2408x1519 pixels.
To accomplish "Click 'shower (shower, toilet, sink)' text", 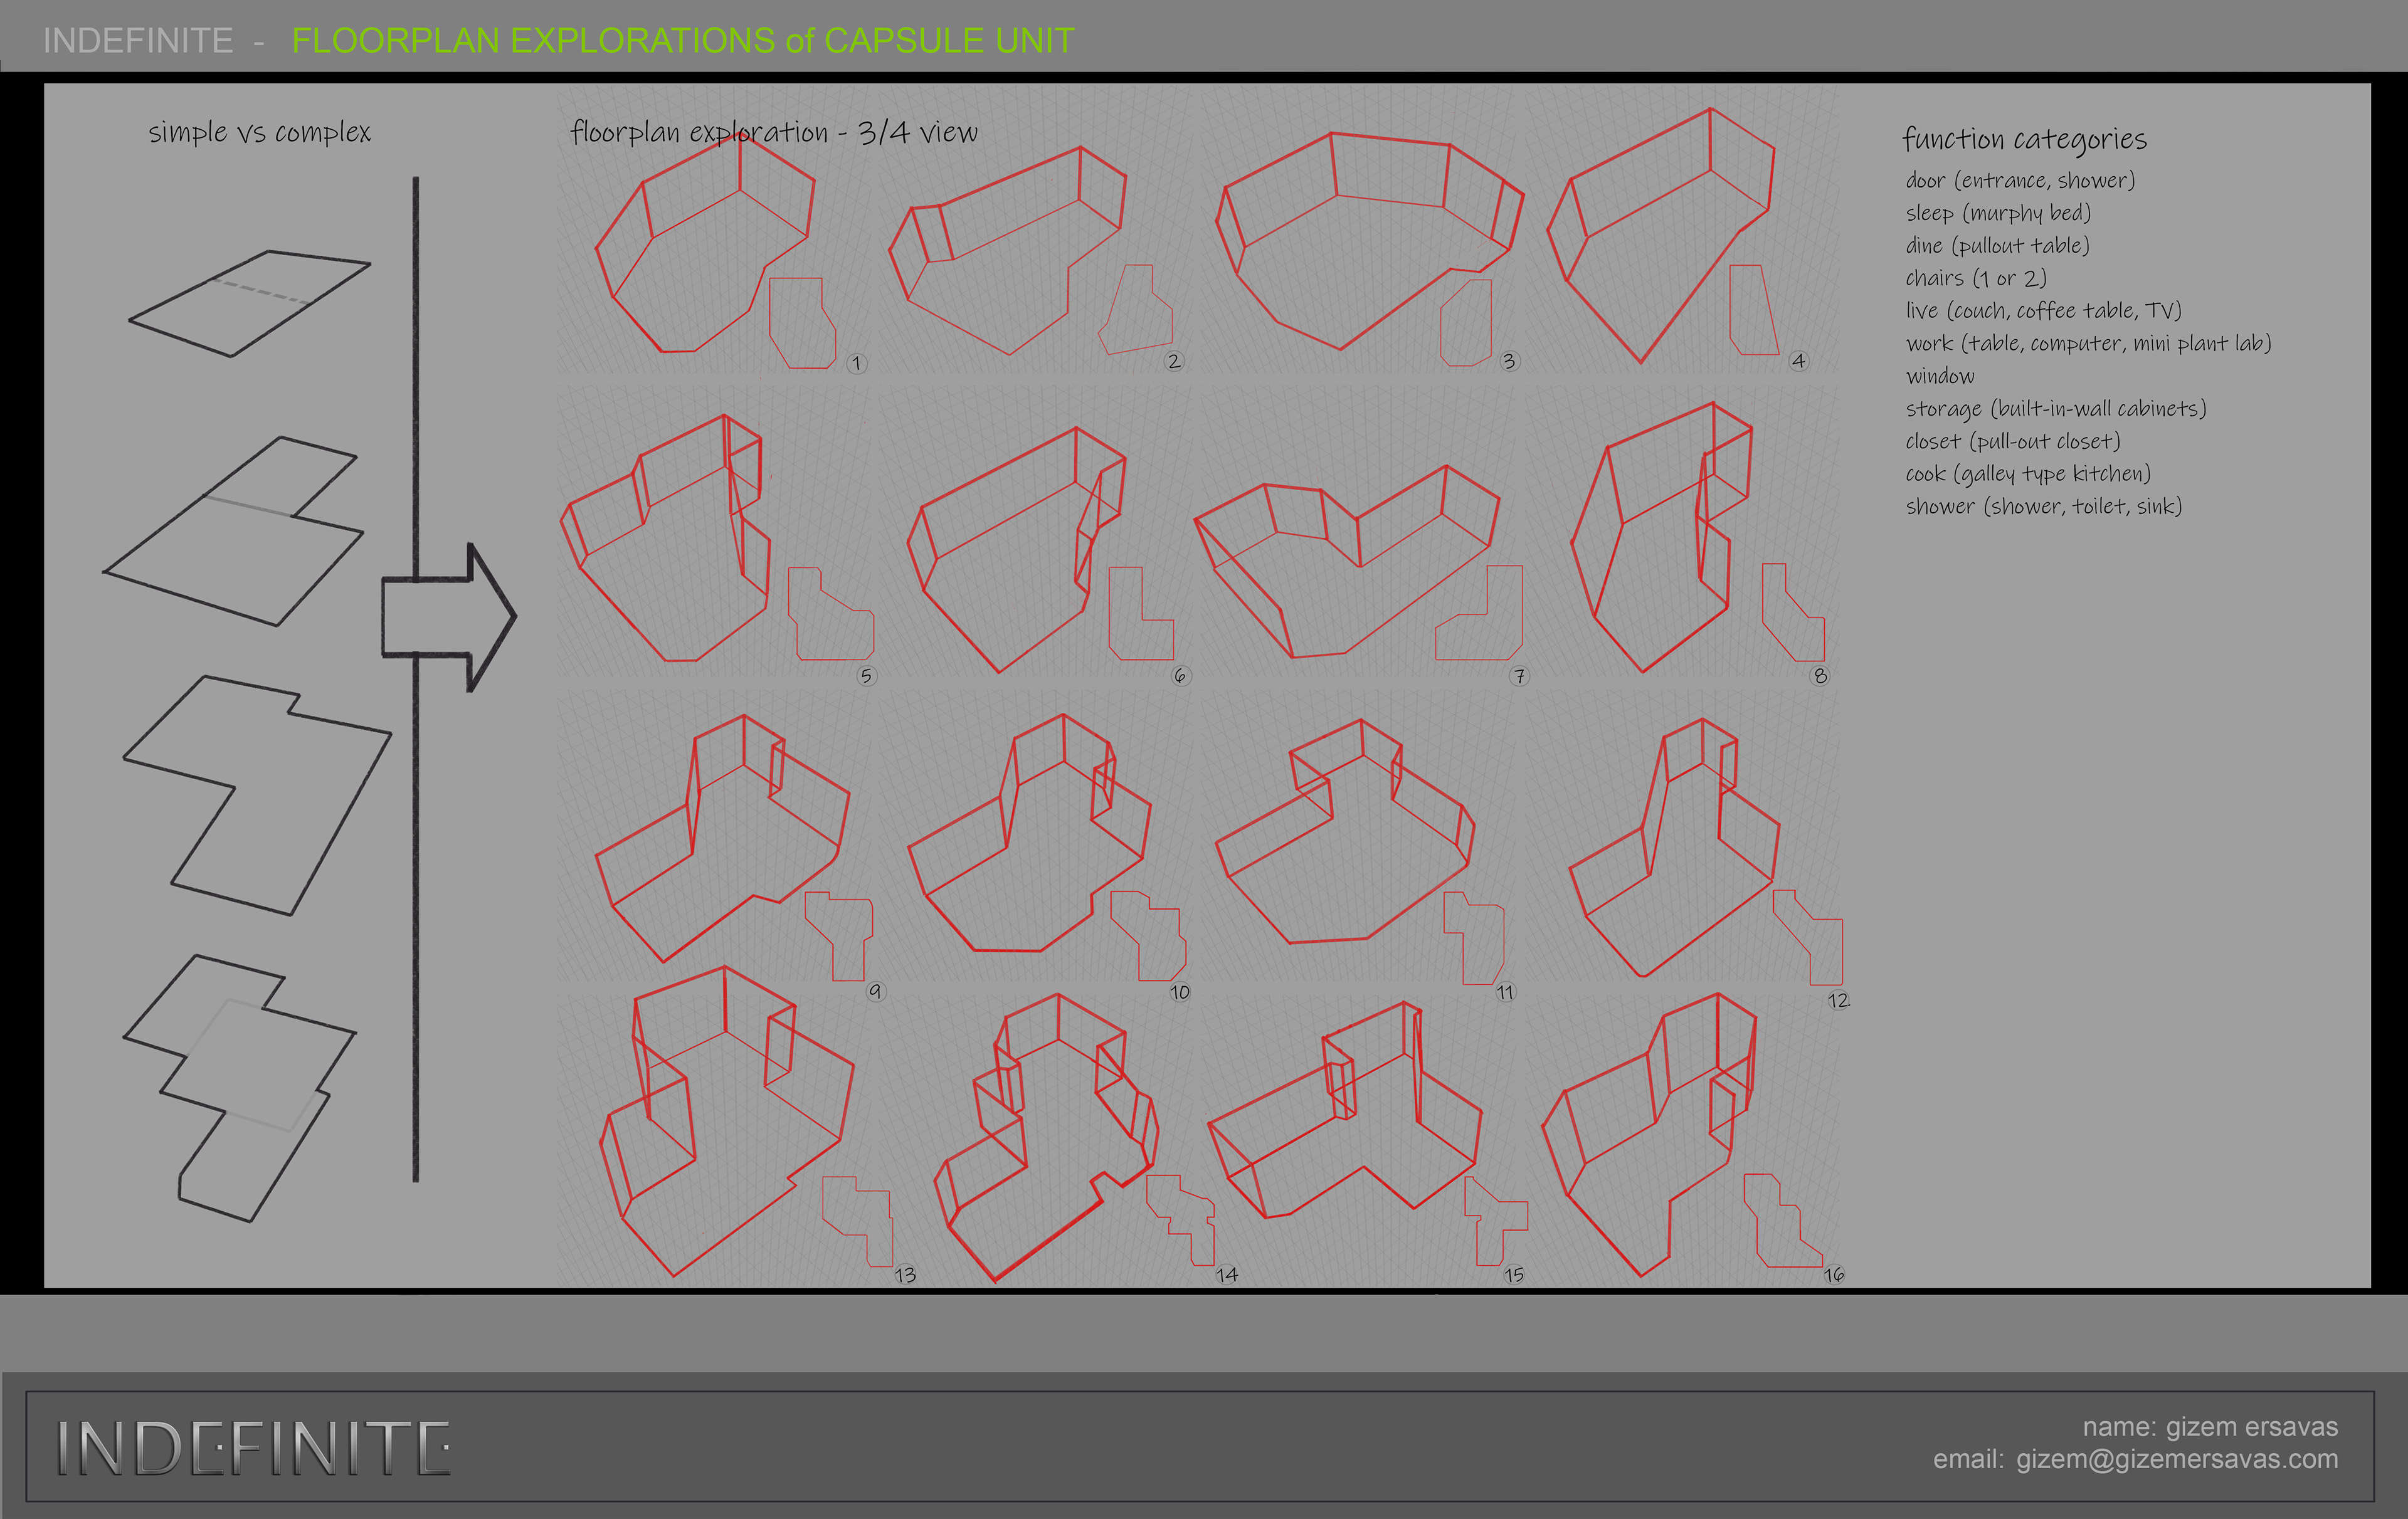I will coord(2043,506).
